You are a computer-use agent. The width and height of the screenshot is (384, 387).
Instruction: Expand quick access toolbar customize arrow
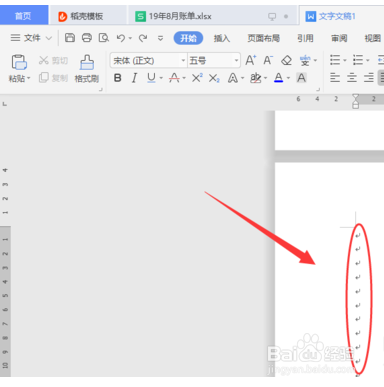pos(160,38)
